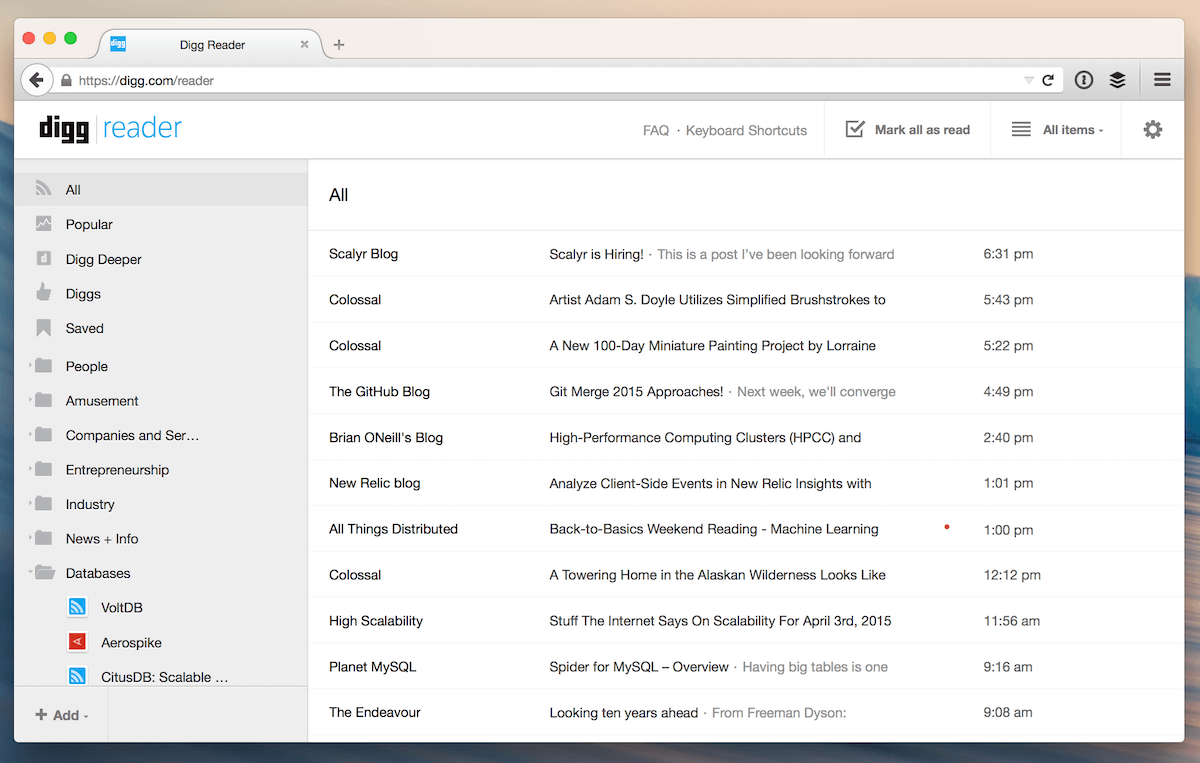Click the High Scalability source name
This screenshot has height=763, width=1200.
(376, 621)
